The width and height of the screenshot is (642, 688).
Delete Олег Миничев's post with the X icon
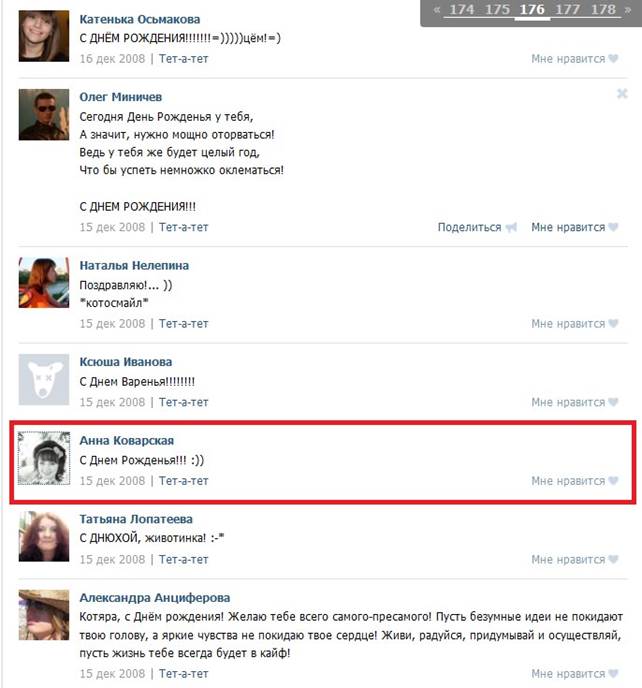click(622, 93)
